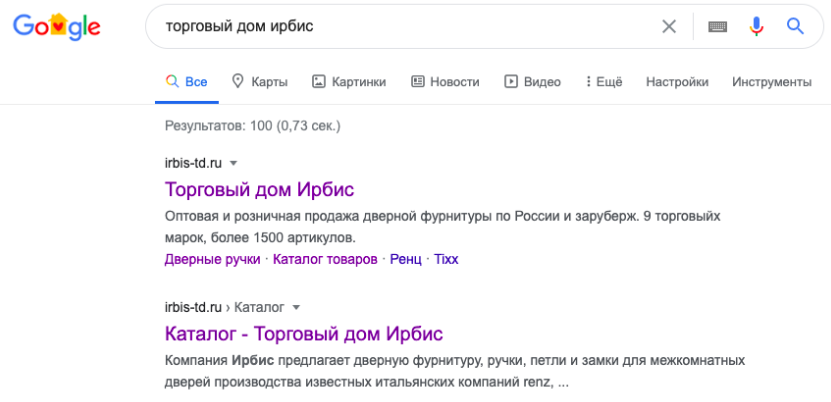The image size is (831, 402).
Task: Follow the Дверные ручки sitelink
Action: 213,260
